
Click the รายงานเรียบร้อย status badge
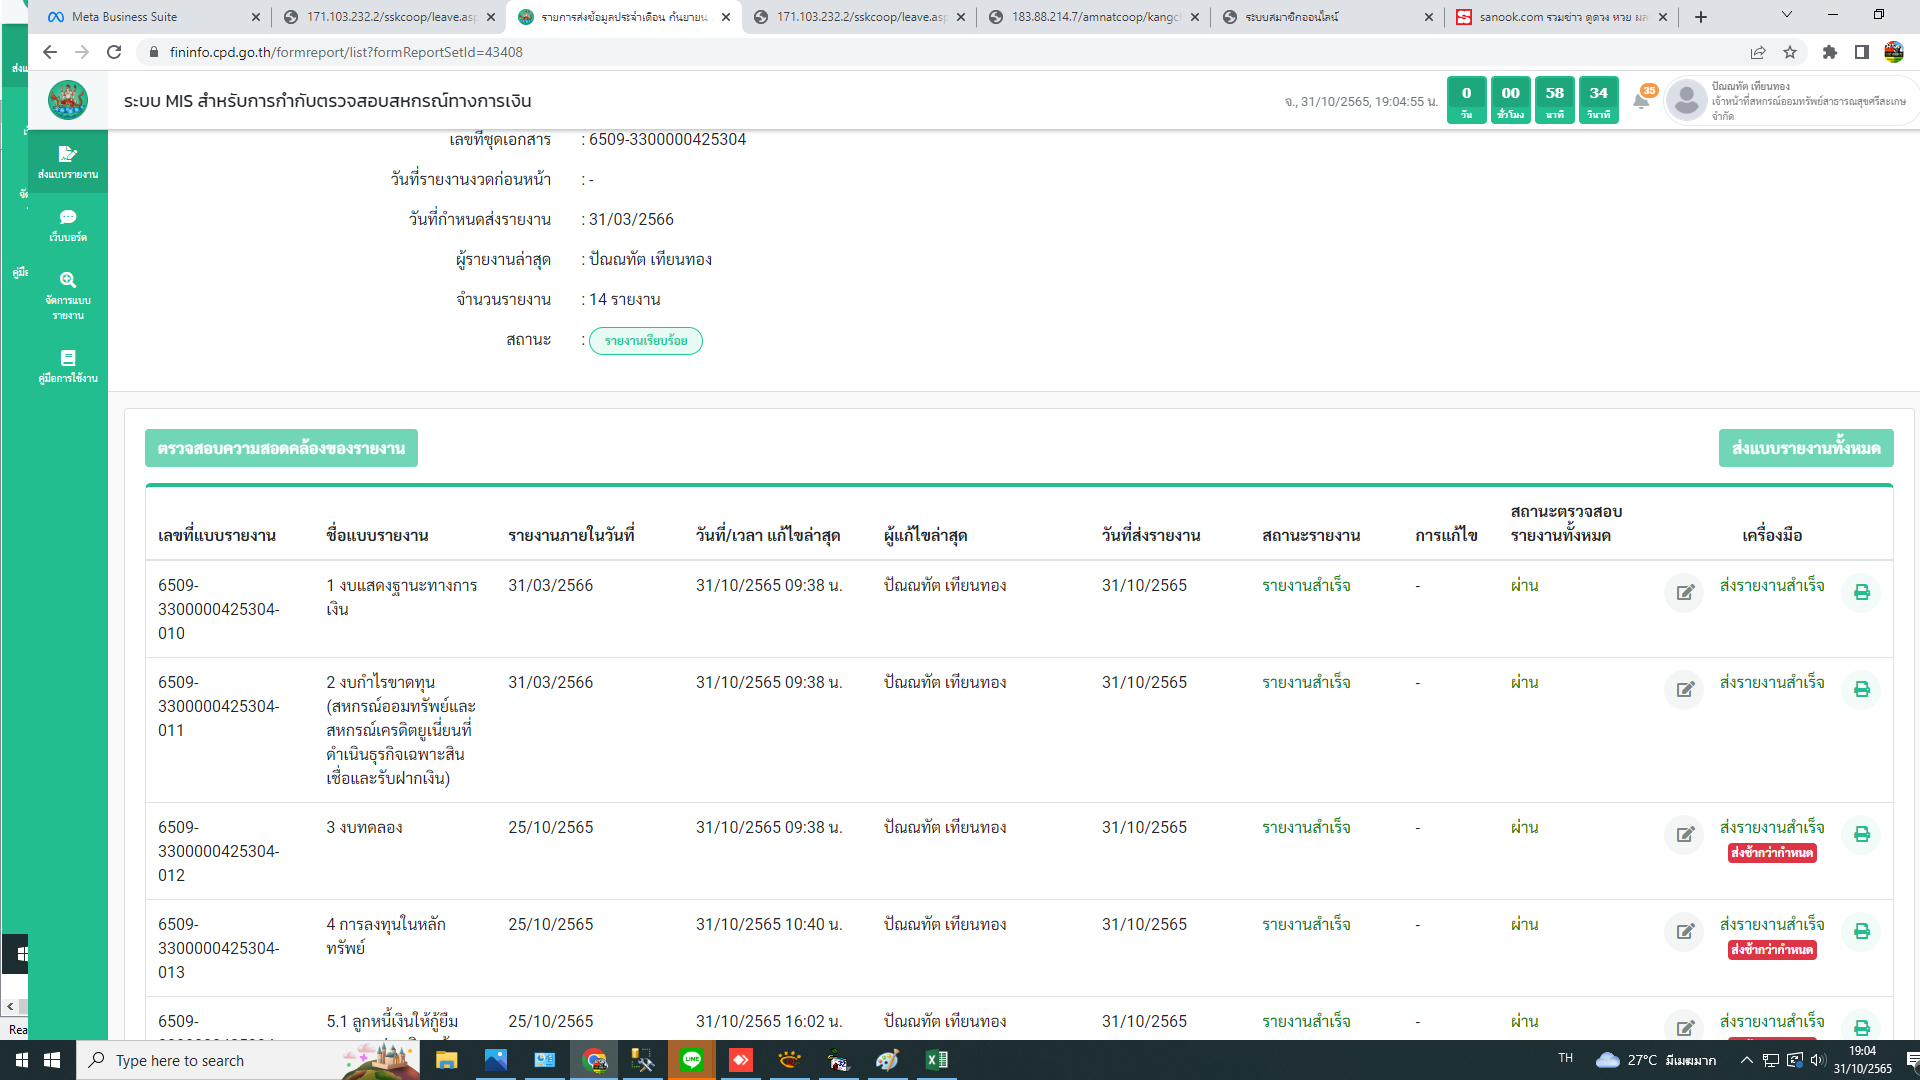pyautogui.click(x=646, y=341)
